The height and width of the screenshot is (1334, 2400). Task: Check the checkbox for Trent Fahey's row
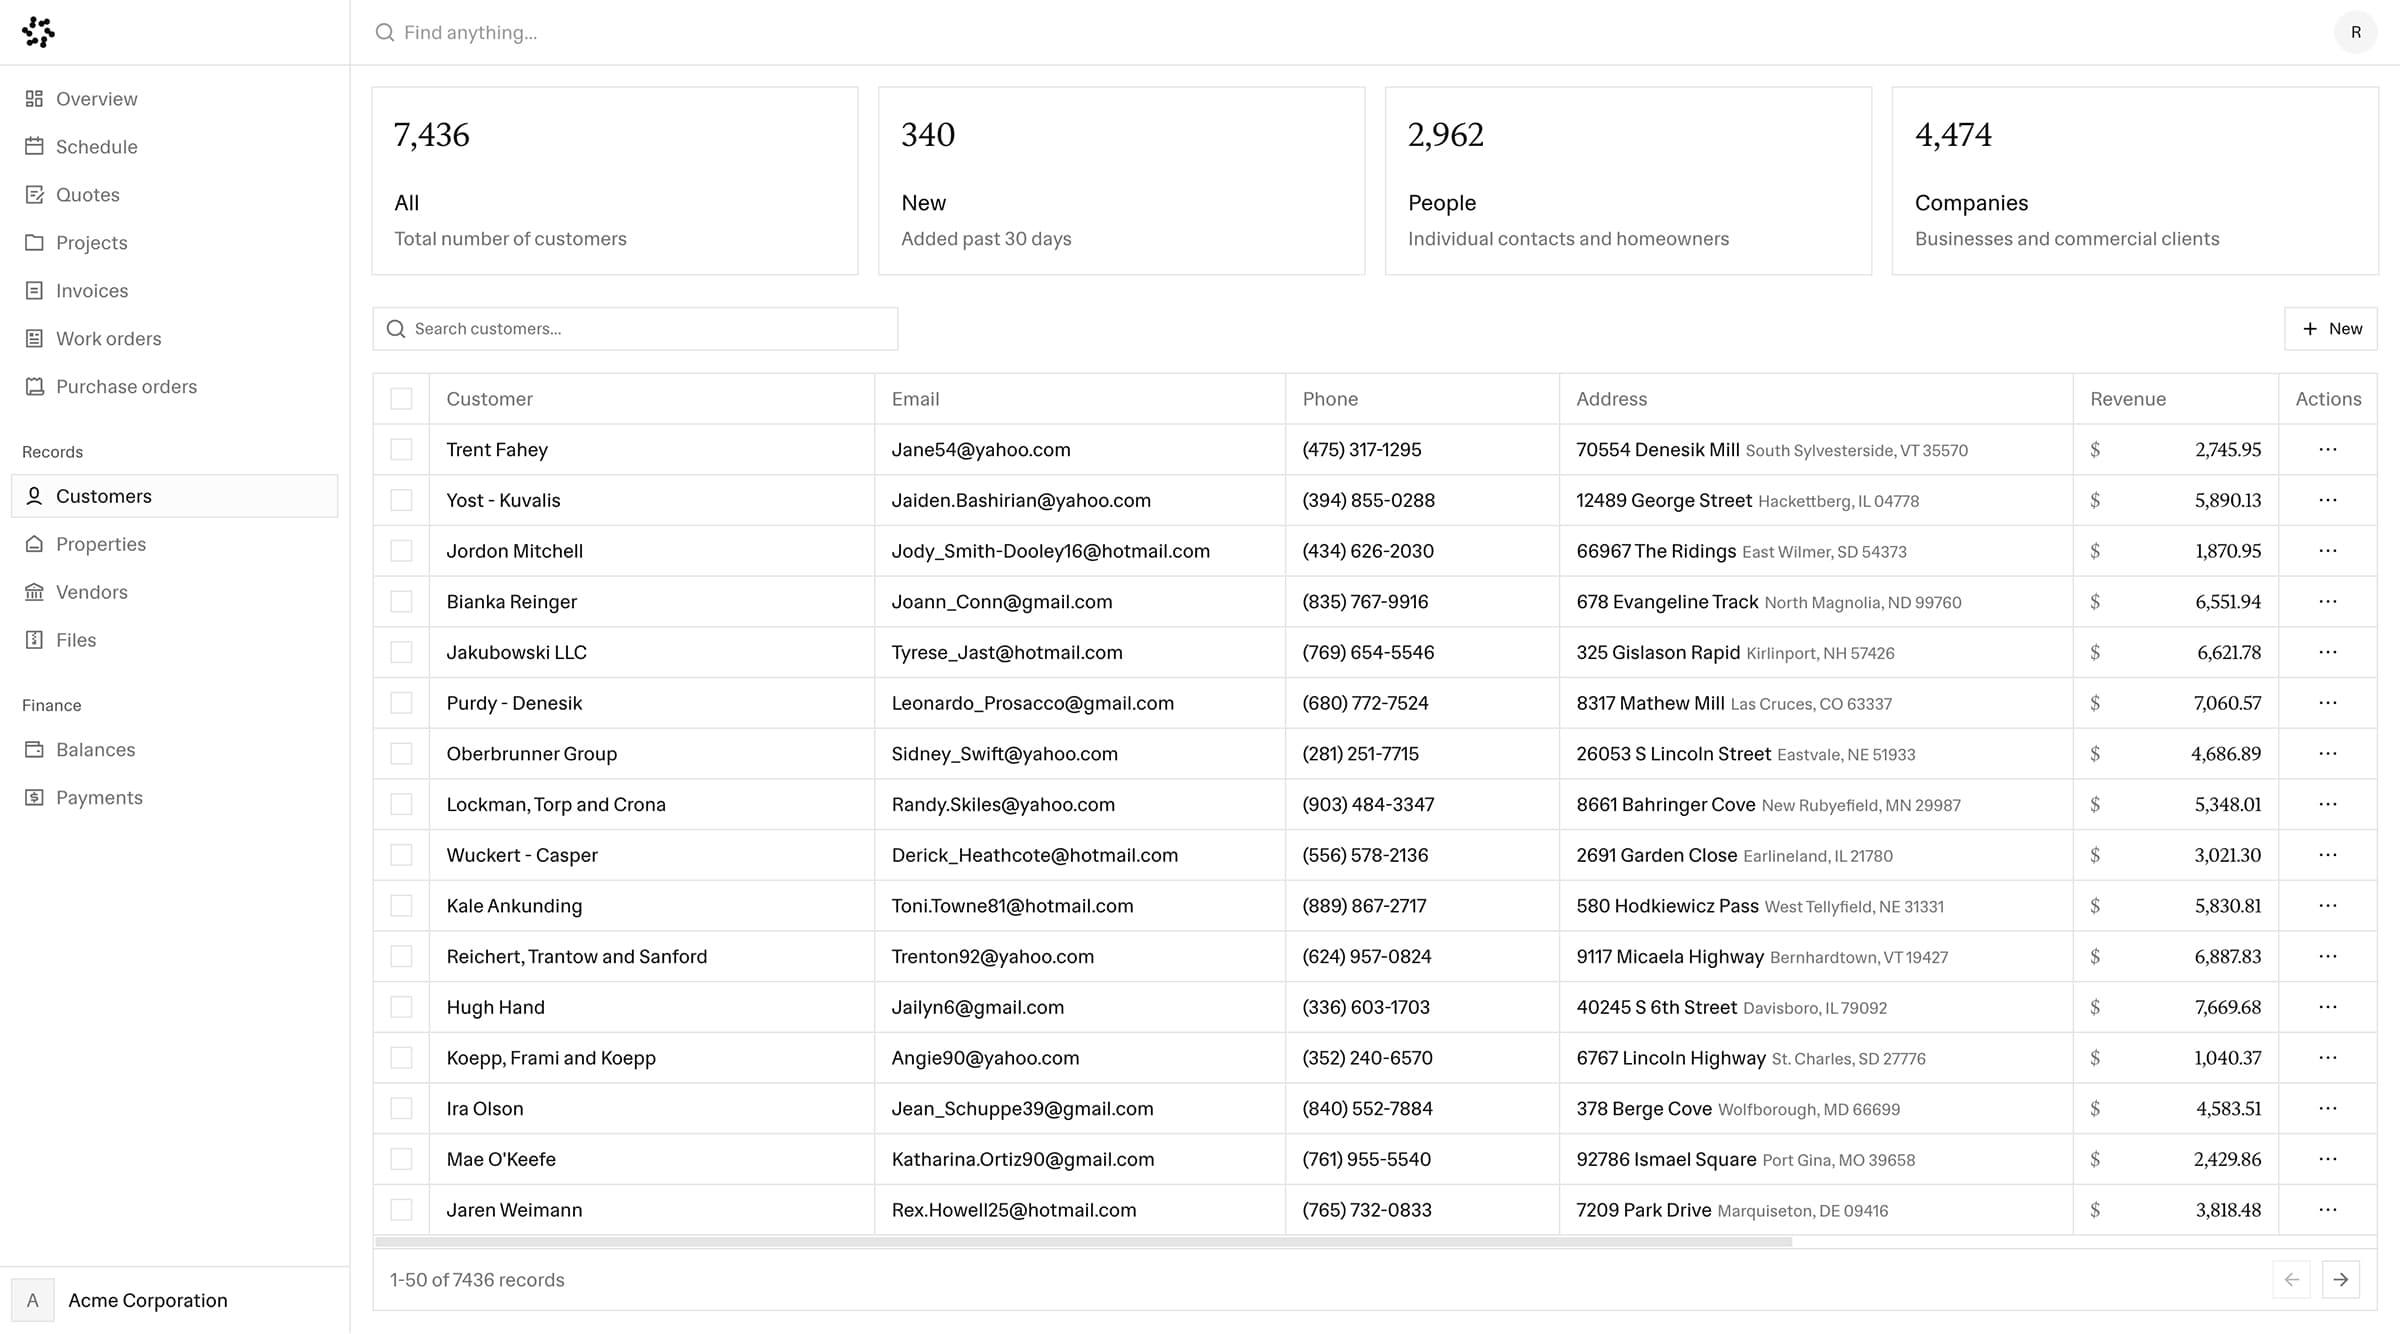coord(402,449)
